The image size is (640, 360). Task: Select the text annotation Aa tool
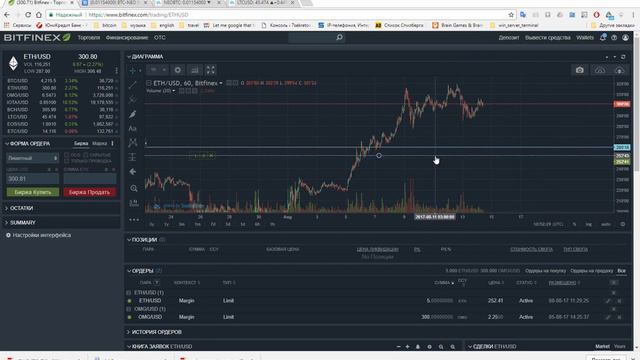tap(133, 129)
